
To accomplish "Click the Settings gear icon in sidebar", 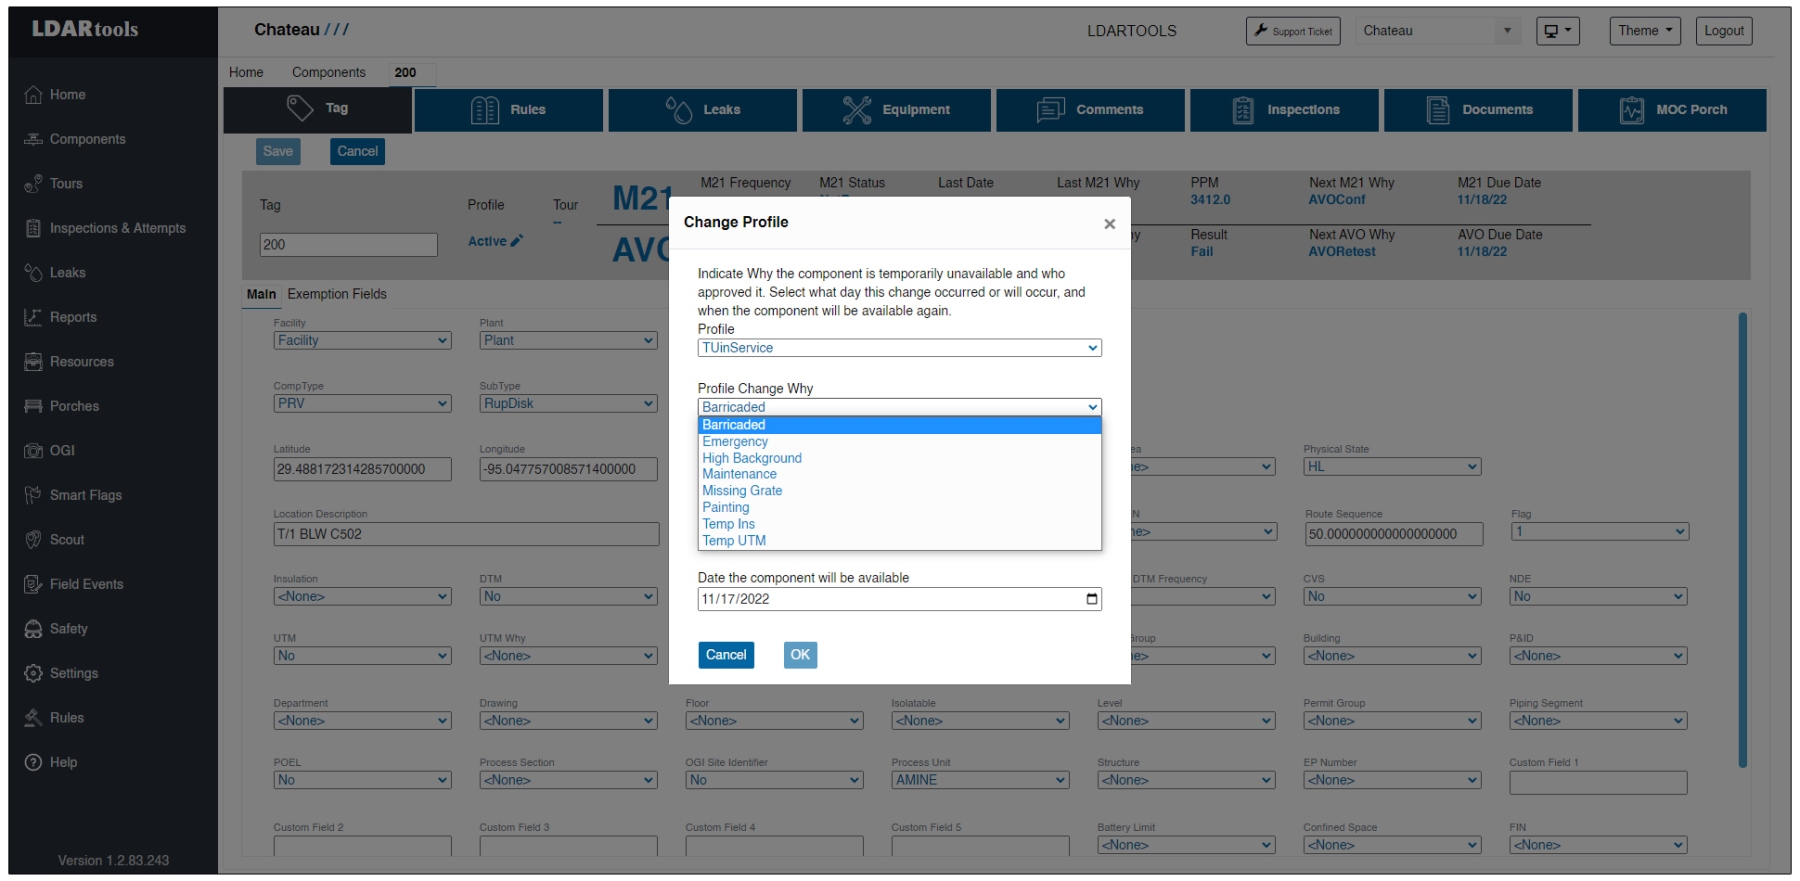I will (33, 673).
